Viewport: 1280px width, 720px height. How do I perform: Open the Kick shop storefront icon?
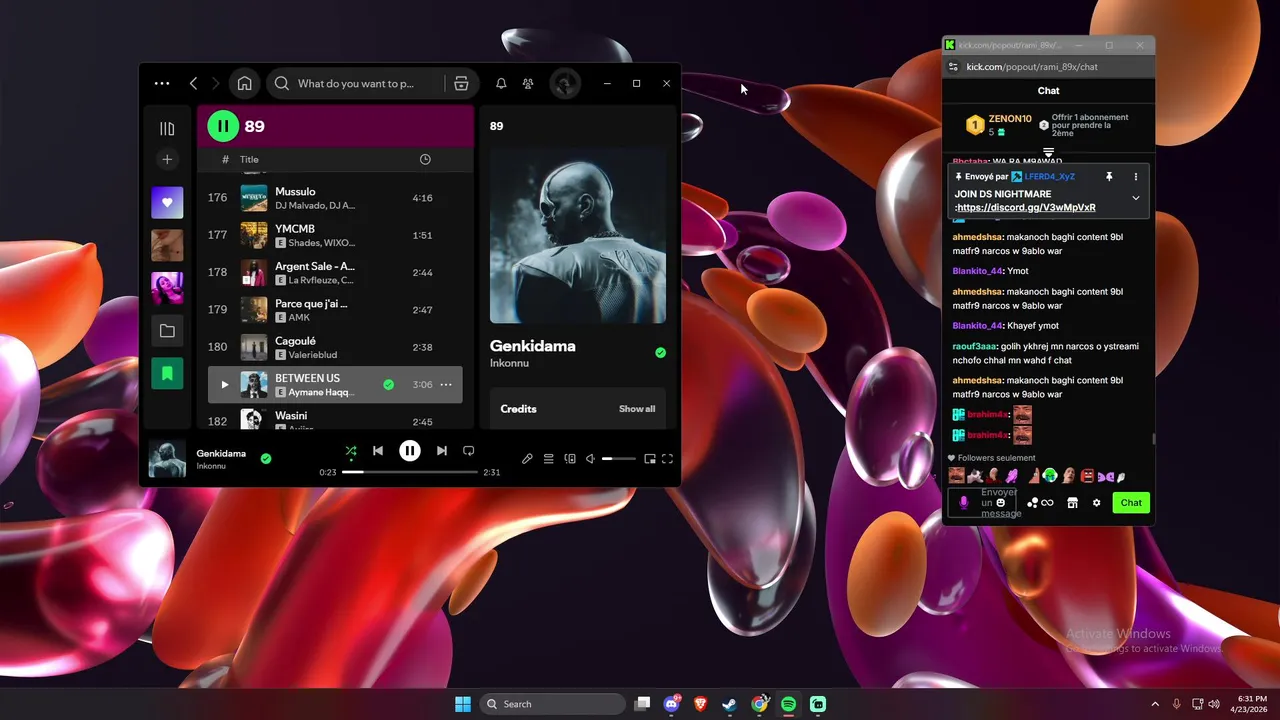tap(1072, 503)
